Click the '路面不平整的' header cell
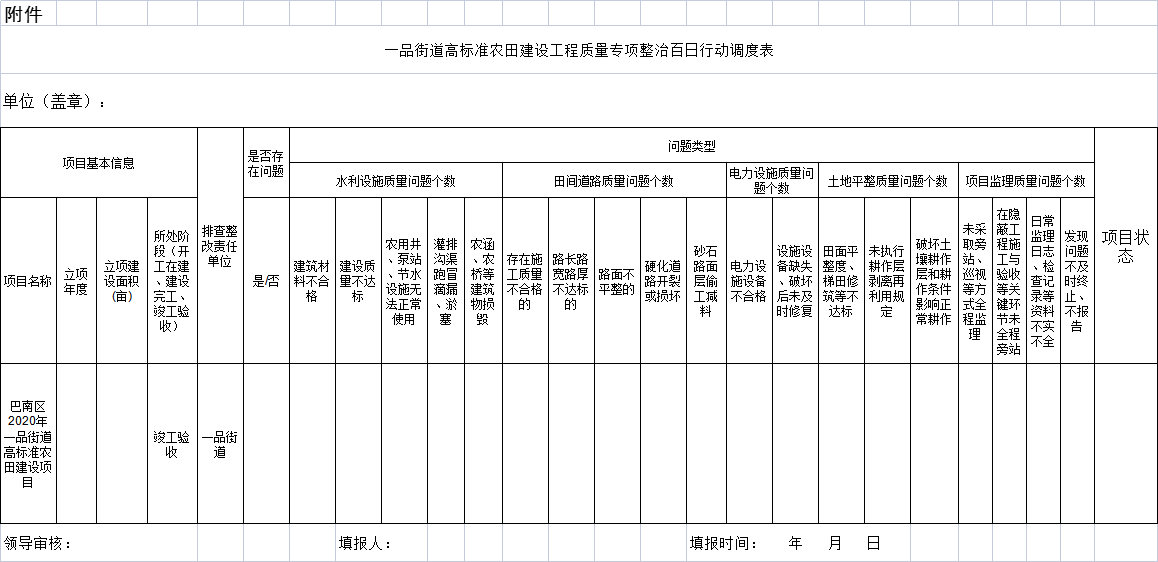1158x562 pixels. click(x=617, y=281)
